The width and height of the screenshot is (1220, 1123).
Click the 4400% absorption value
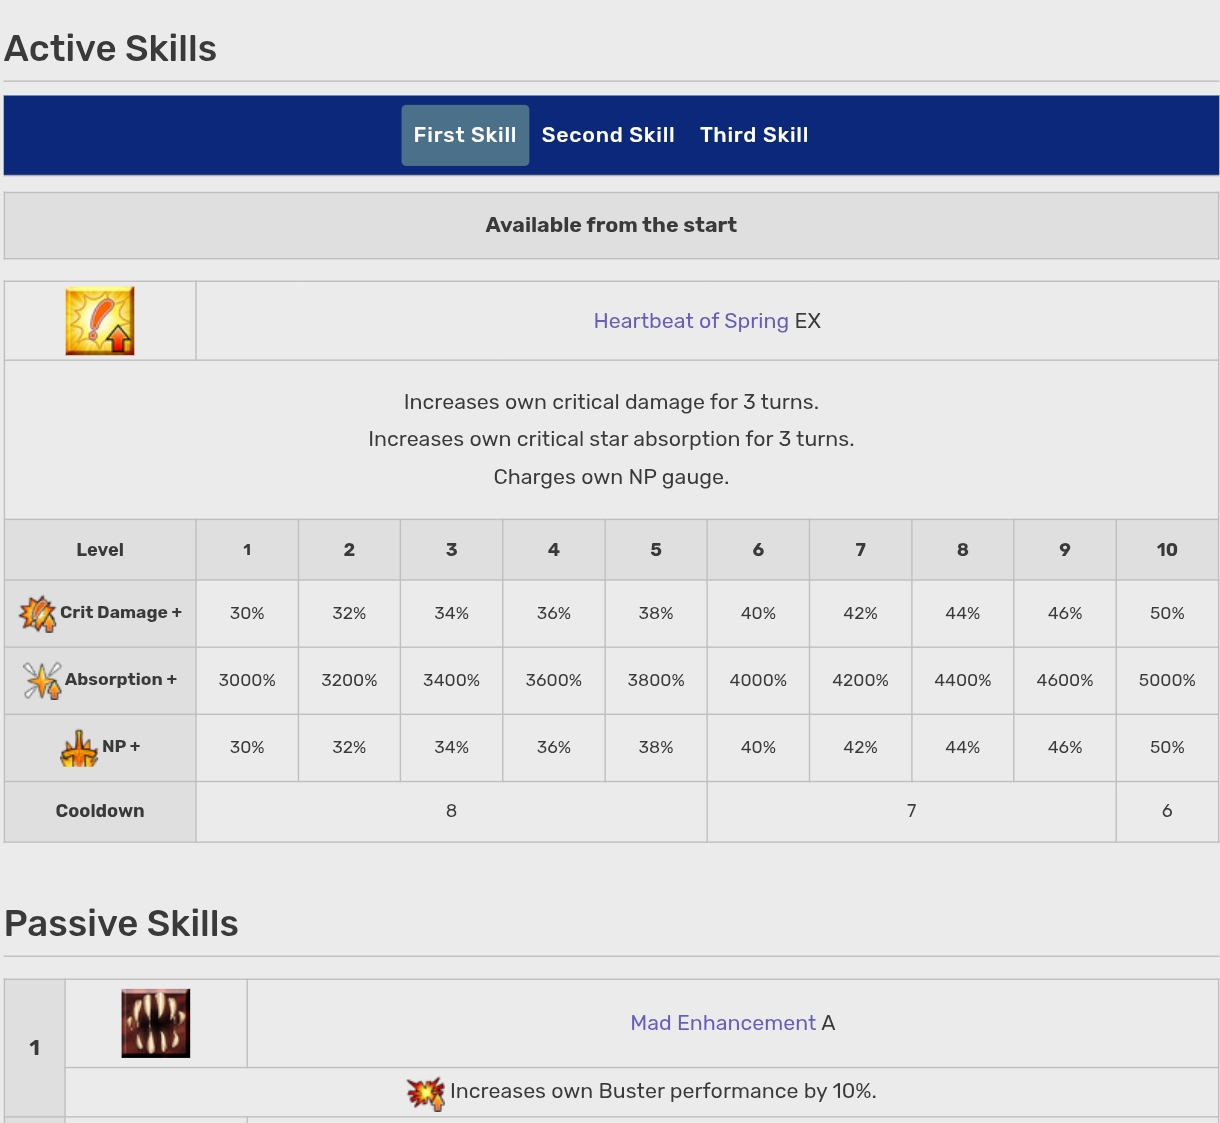point(962,680)
